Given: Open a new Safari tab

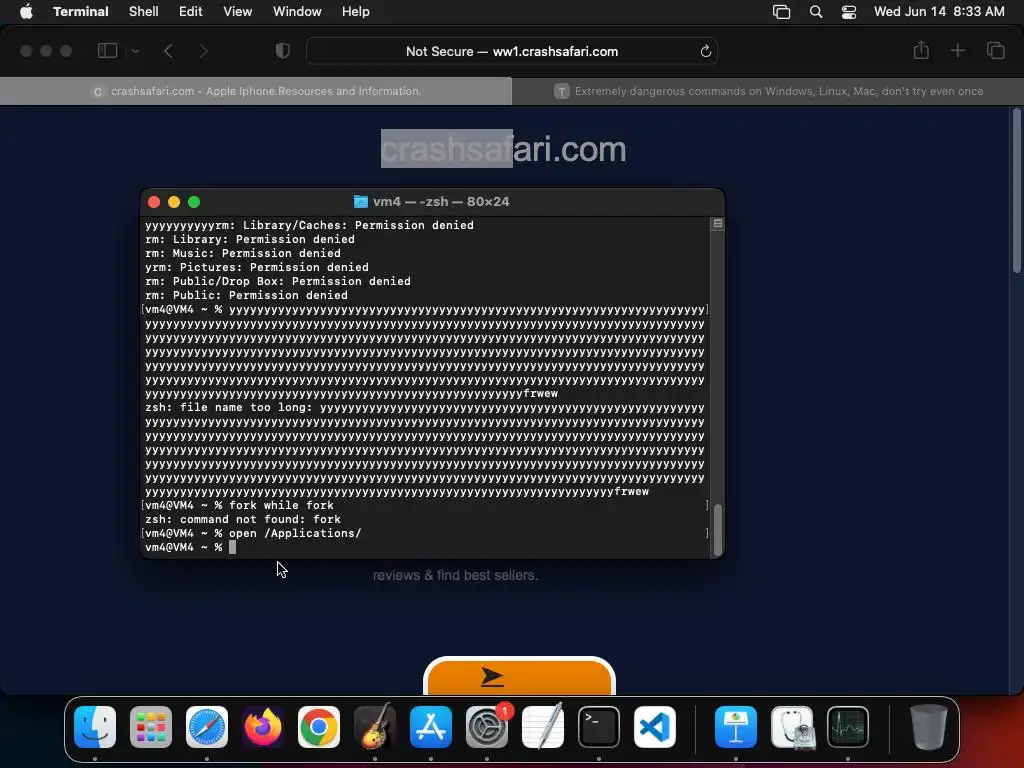Looking at the screenshot, I should coord(957,50).
